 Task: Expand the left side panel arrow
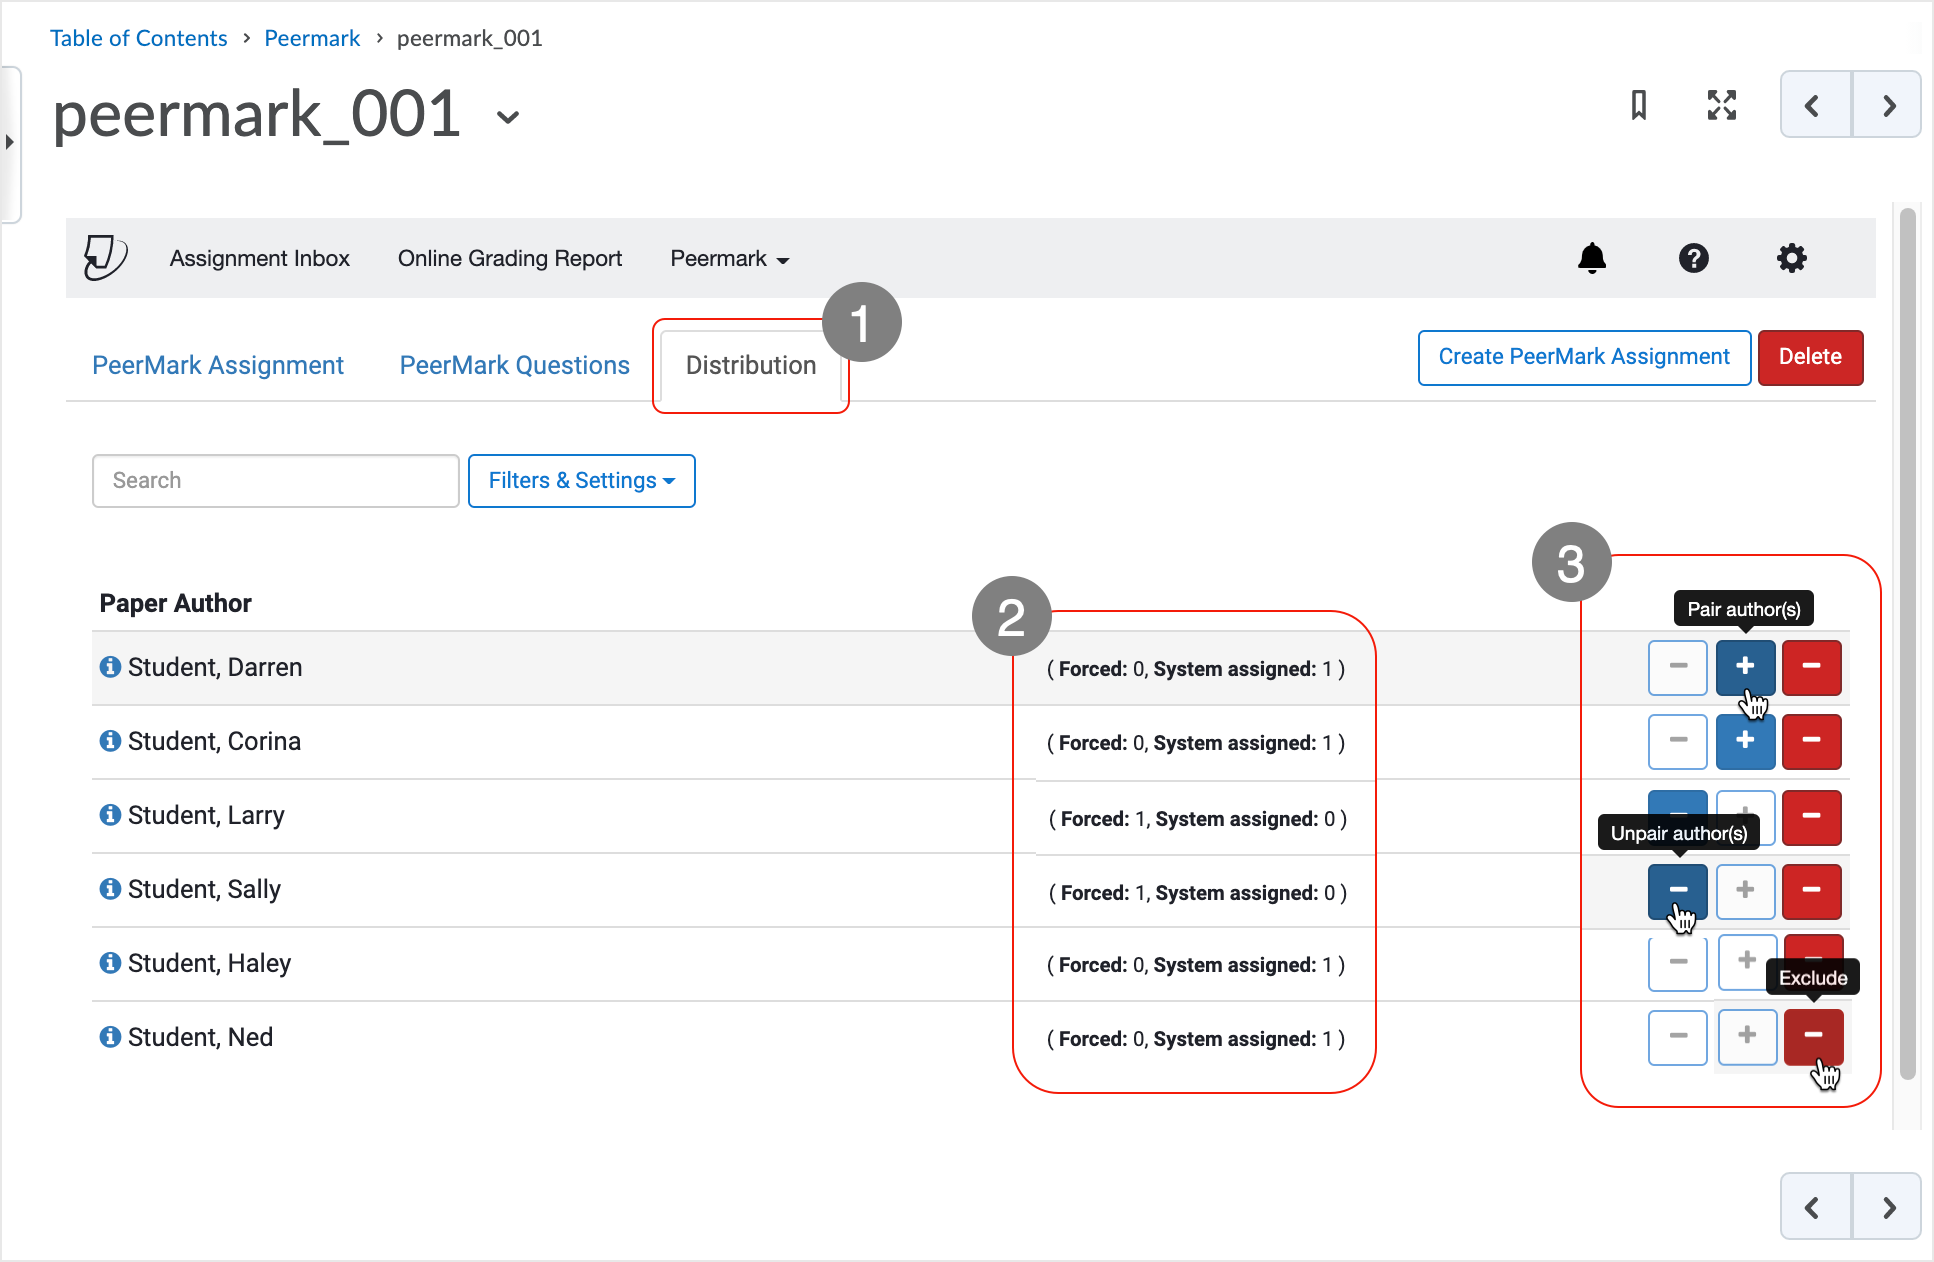click(10, 142)
